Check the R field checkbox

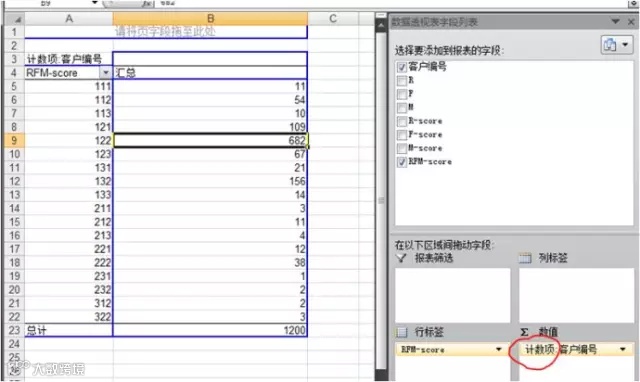402,81
